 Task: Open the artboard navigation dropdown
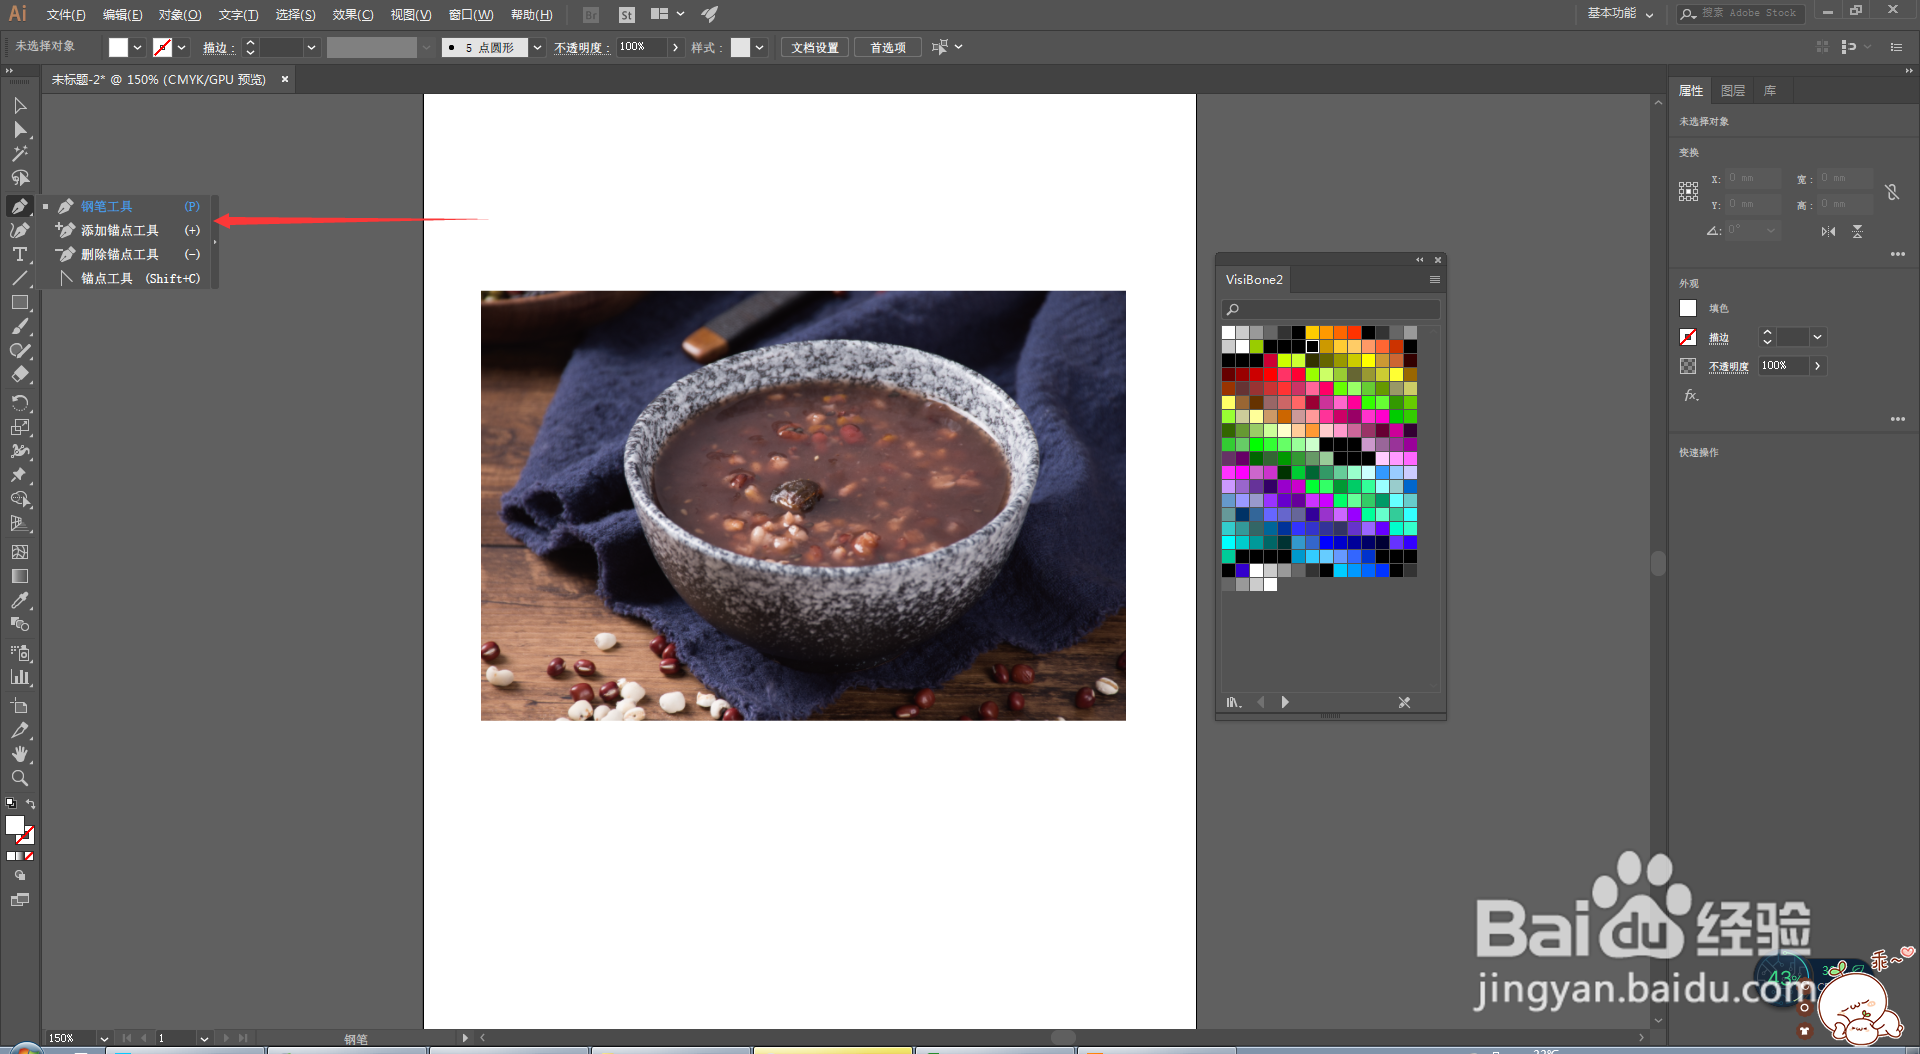[x=204, y=1038]
